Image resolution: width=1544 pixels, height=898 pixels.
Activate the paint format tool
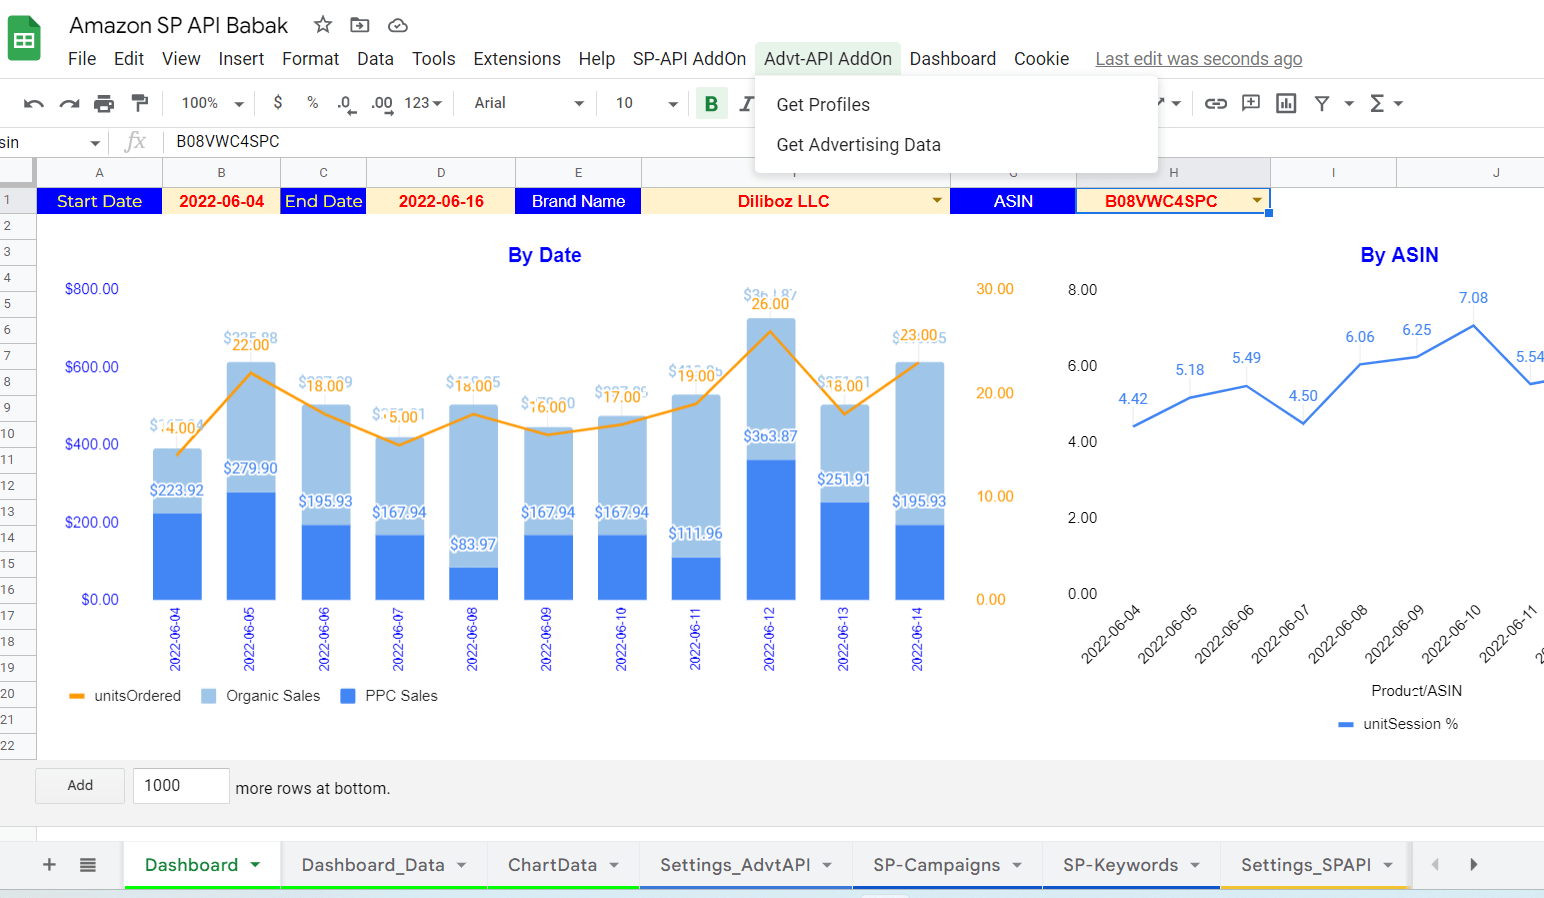(x=140, y=103)
